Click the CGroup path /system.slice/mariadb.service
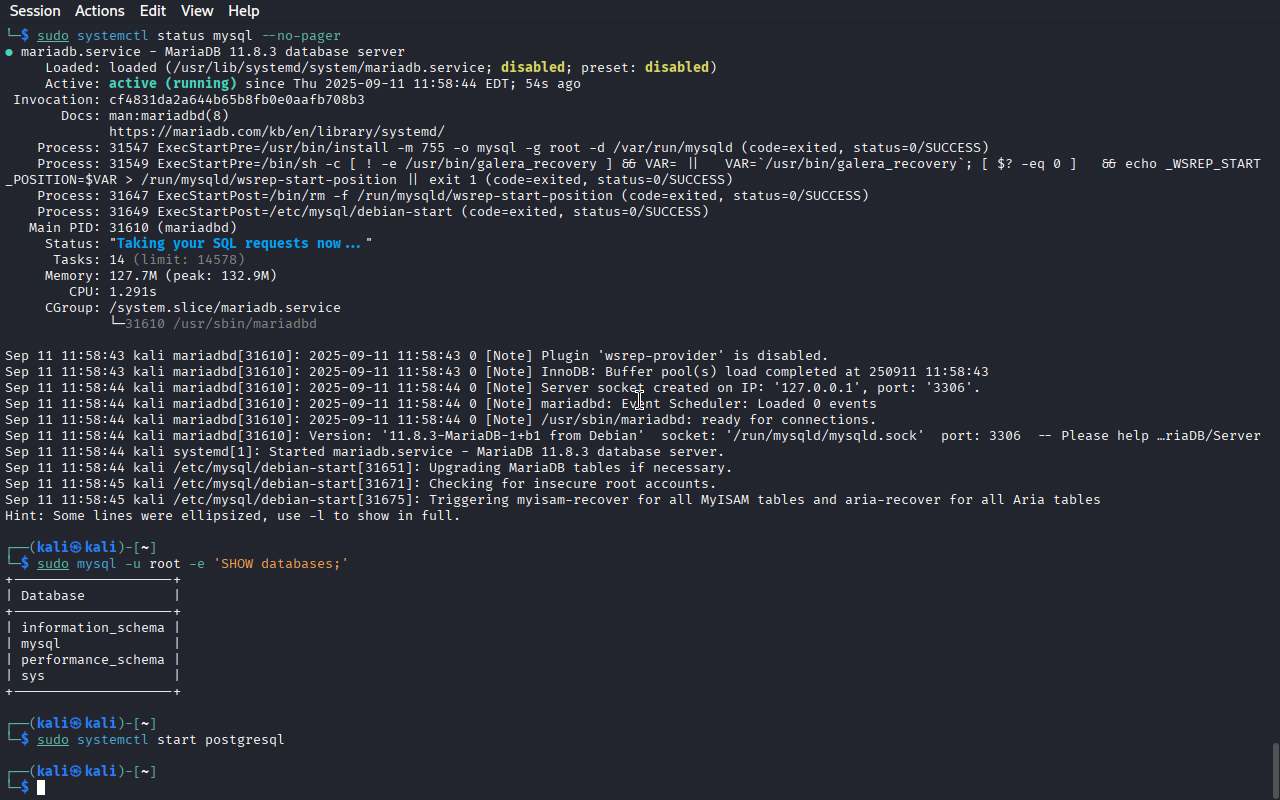This screenshot has height=800, width=1280. coord(225,308)
